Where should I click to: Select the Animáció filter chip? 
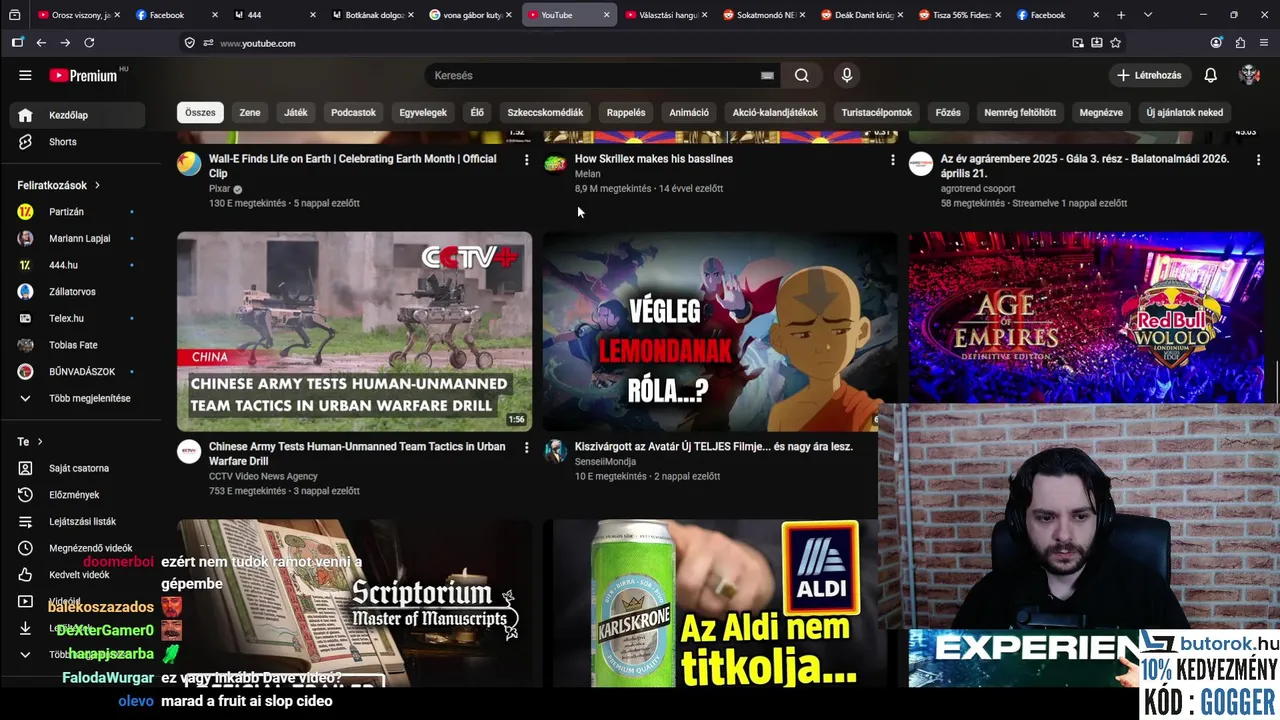(x=689, y=112)
